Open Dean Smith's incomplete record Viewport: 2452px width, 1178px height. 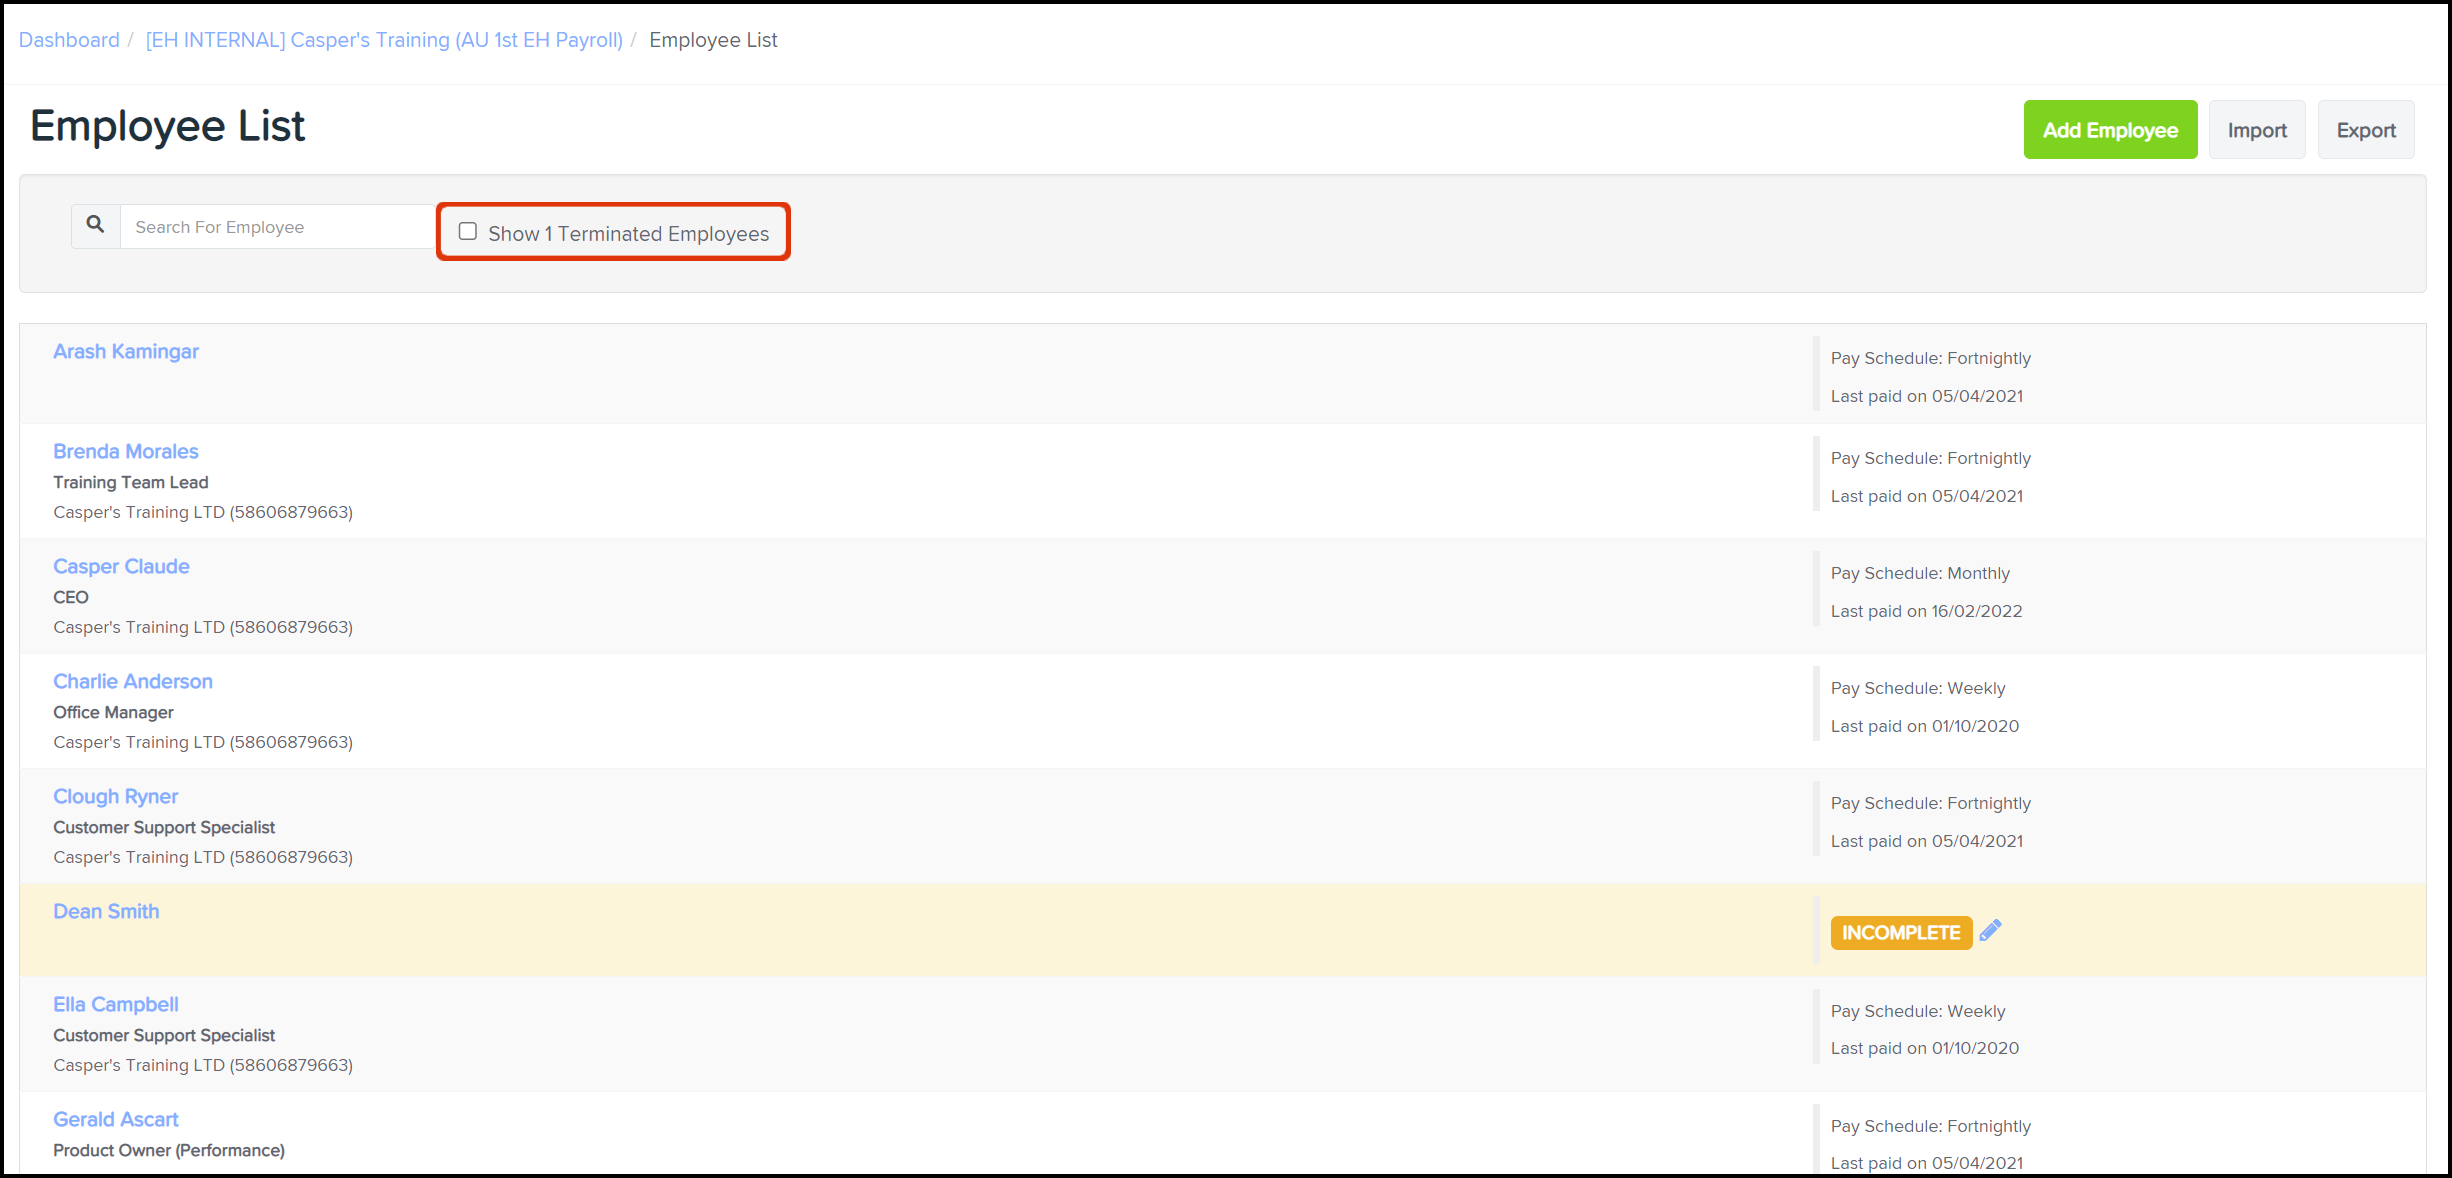106,912
